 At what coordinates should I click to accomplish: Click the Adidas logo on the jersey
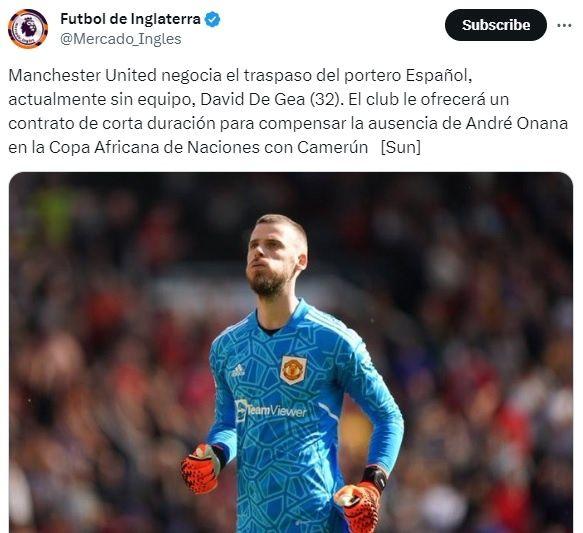pyautogui.click(x=237, y=370)
